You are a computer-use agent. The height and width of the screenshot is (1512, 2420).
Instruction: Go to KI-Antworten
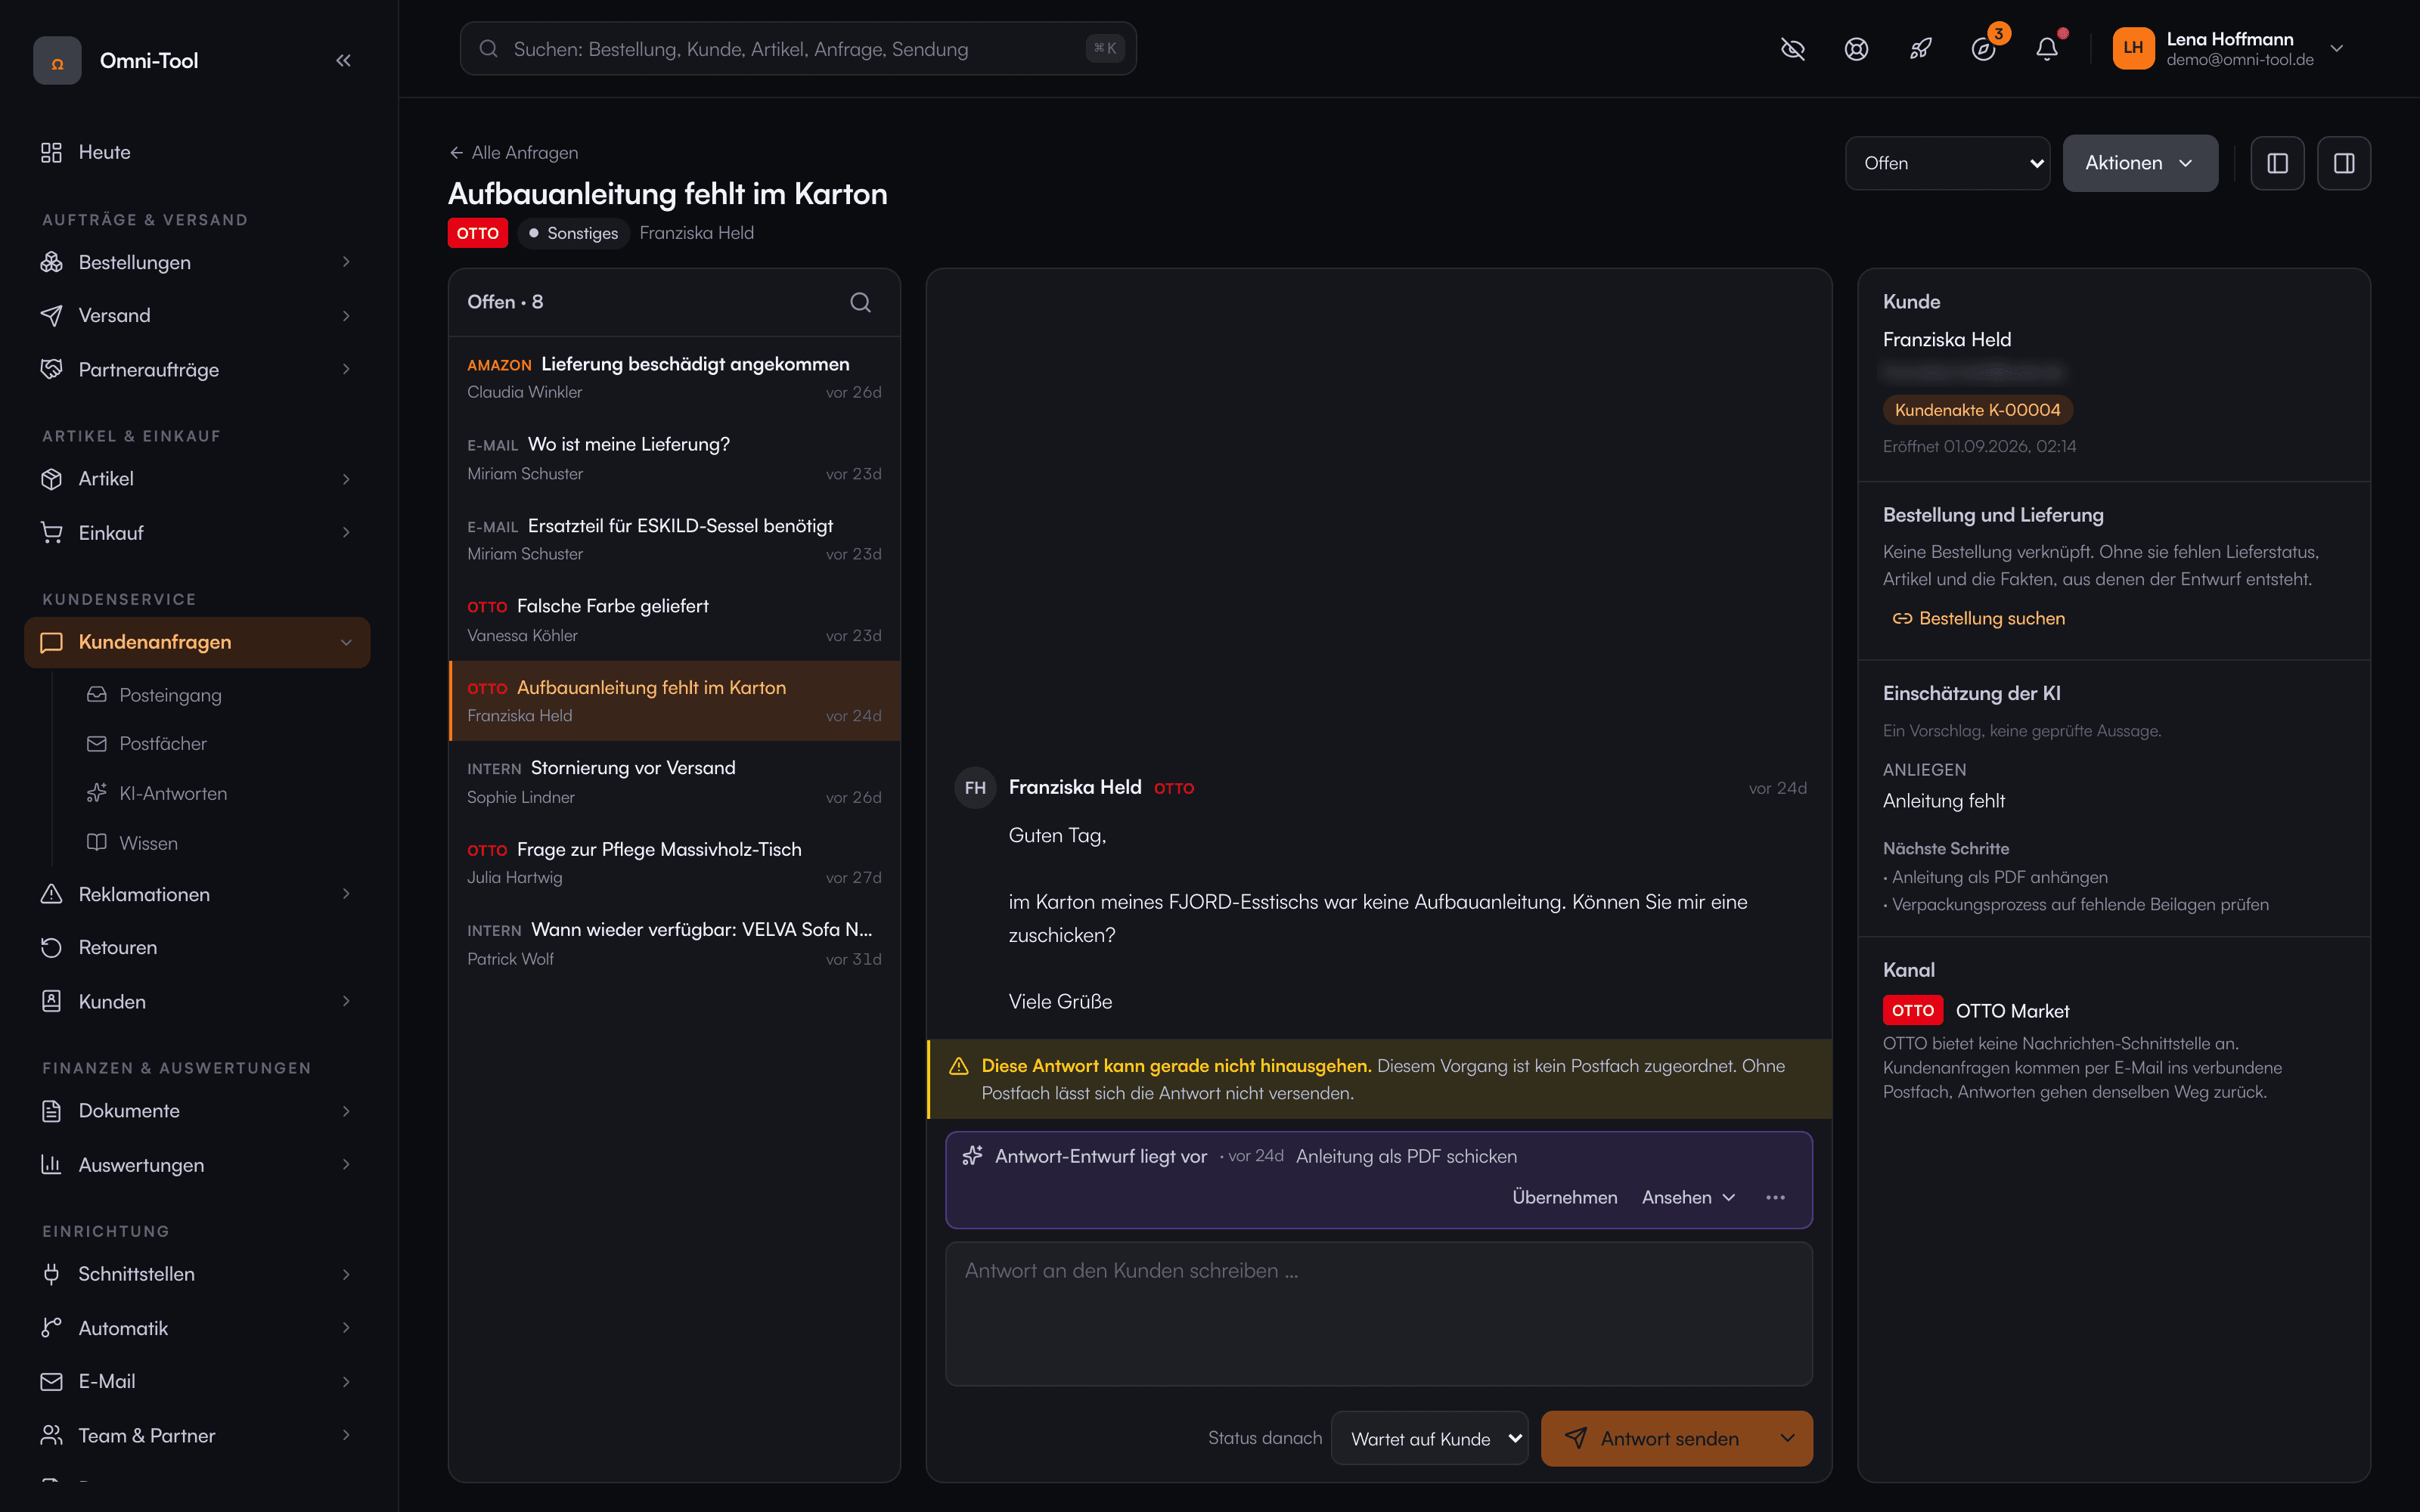pyautogui.click(x=173, y=793)
